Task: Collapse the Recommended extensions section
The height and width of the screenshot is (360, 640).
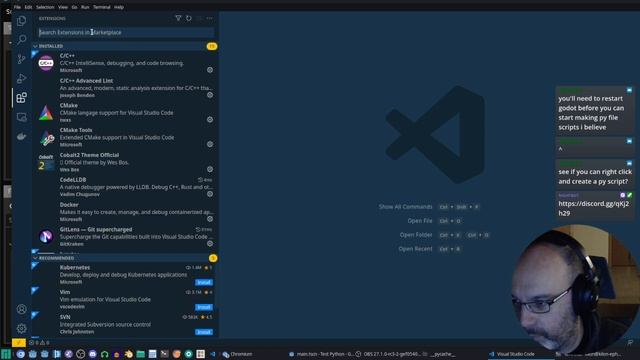Action: [124, 258]
